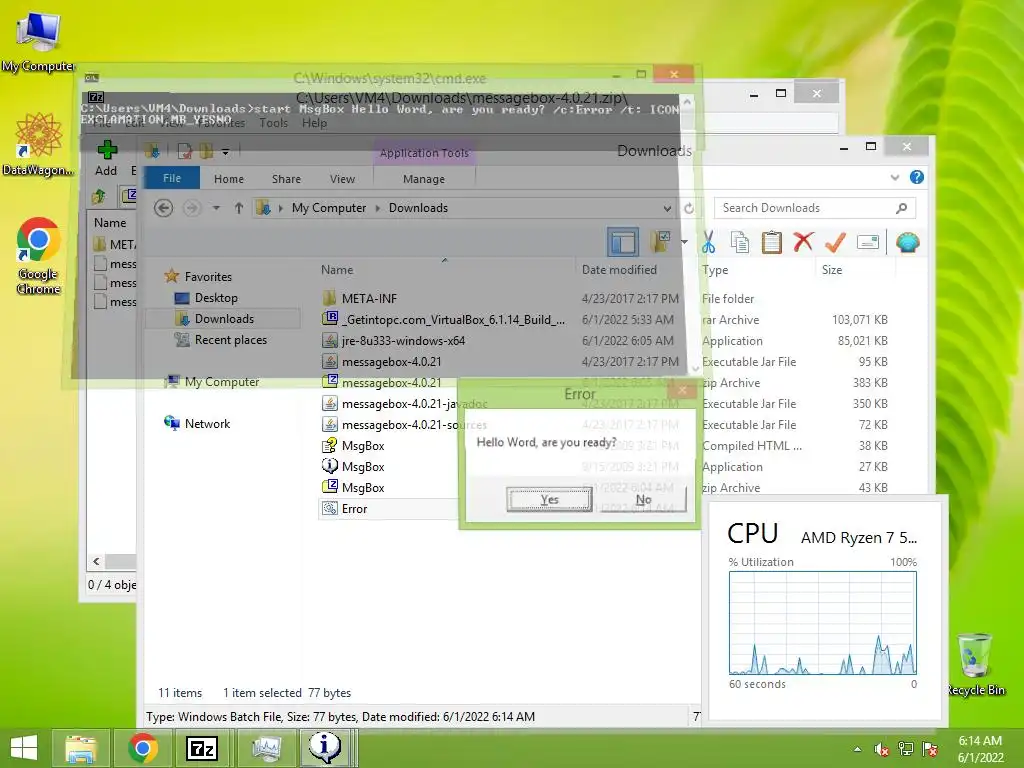Open File Explorer from the taskbar
The width and height of the screenshot is (1024, 768).
pos(80,748)
